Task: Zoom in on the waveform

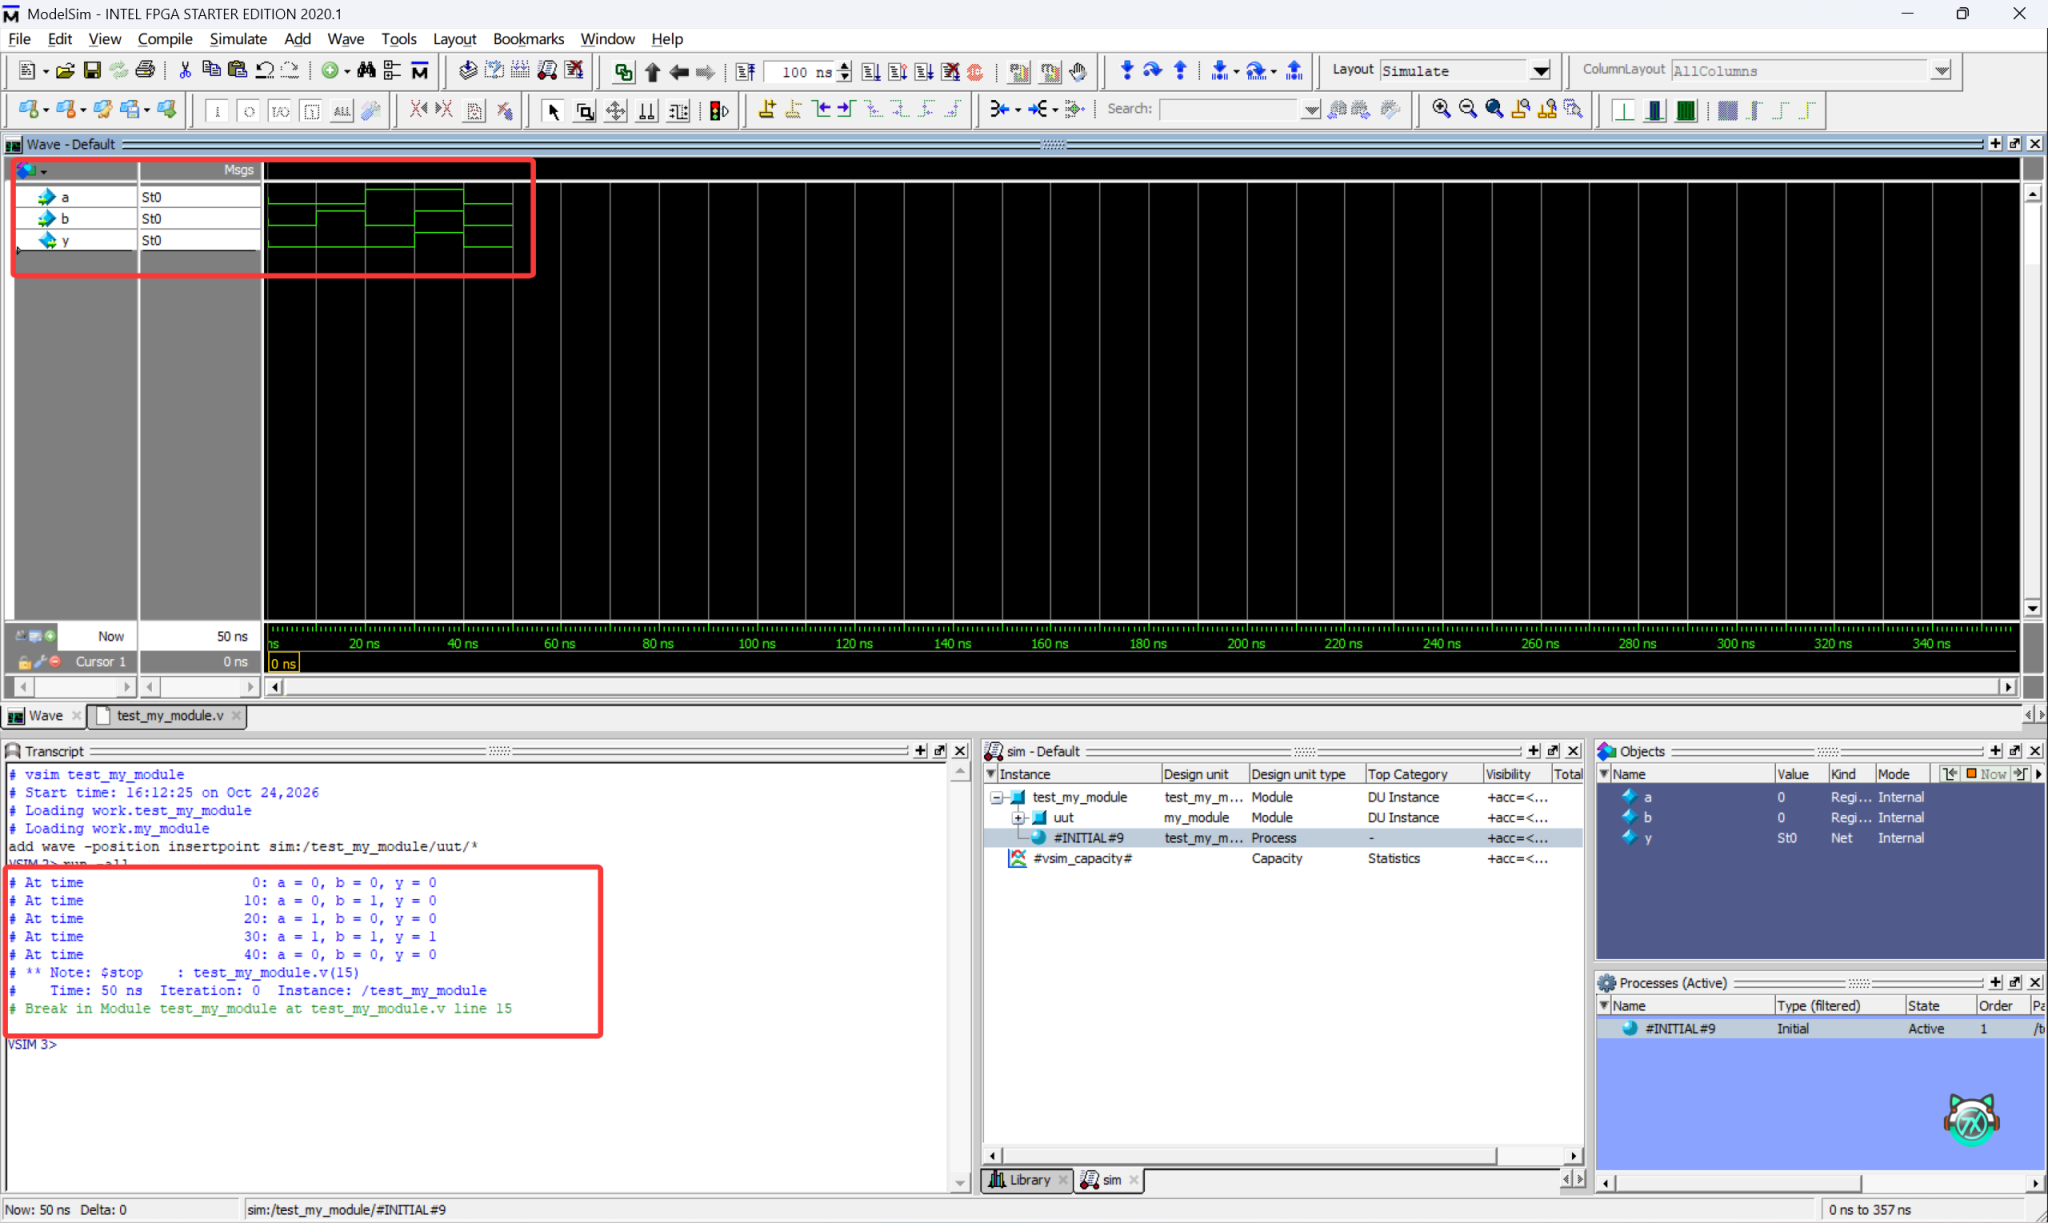Action: (x=1441, y=109)
